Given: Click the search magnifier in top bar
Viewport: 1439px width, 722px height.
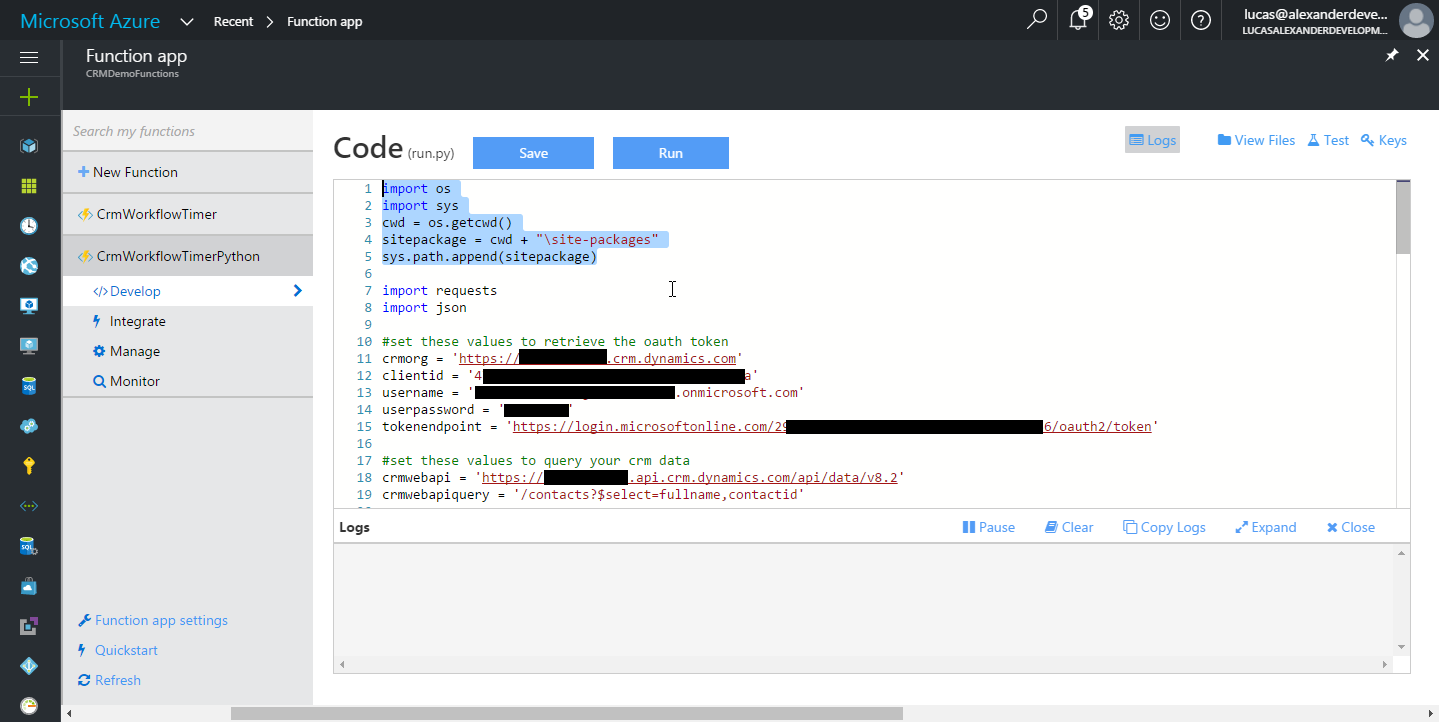Looking at the screenshot, I should coord(1037,20).
